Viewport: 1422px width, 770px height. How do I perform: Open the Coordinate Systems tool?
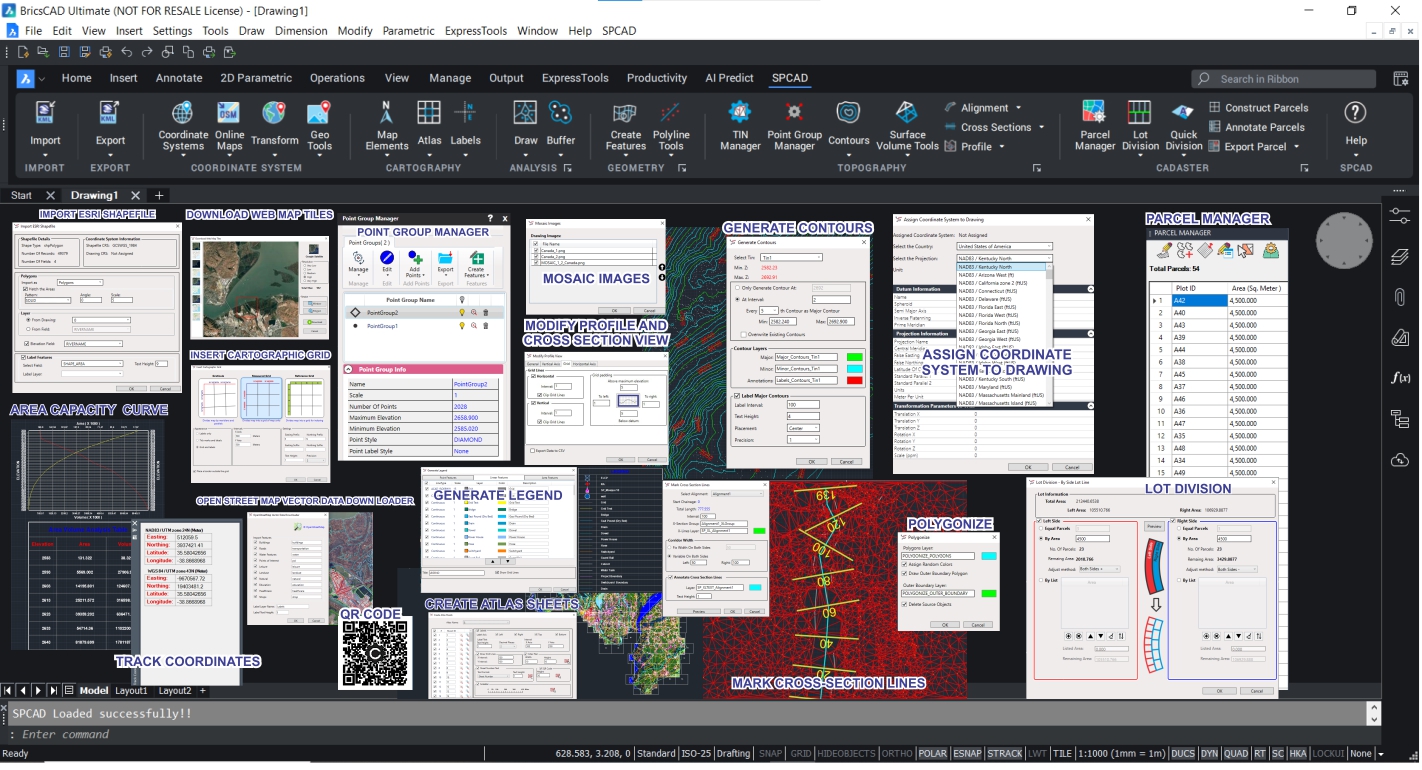[x=183, y=125]
